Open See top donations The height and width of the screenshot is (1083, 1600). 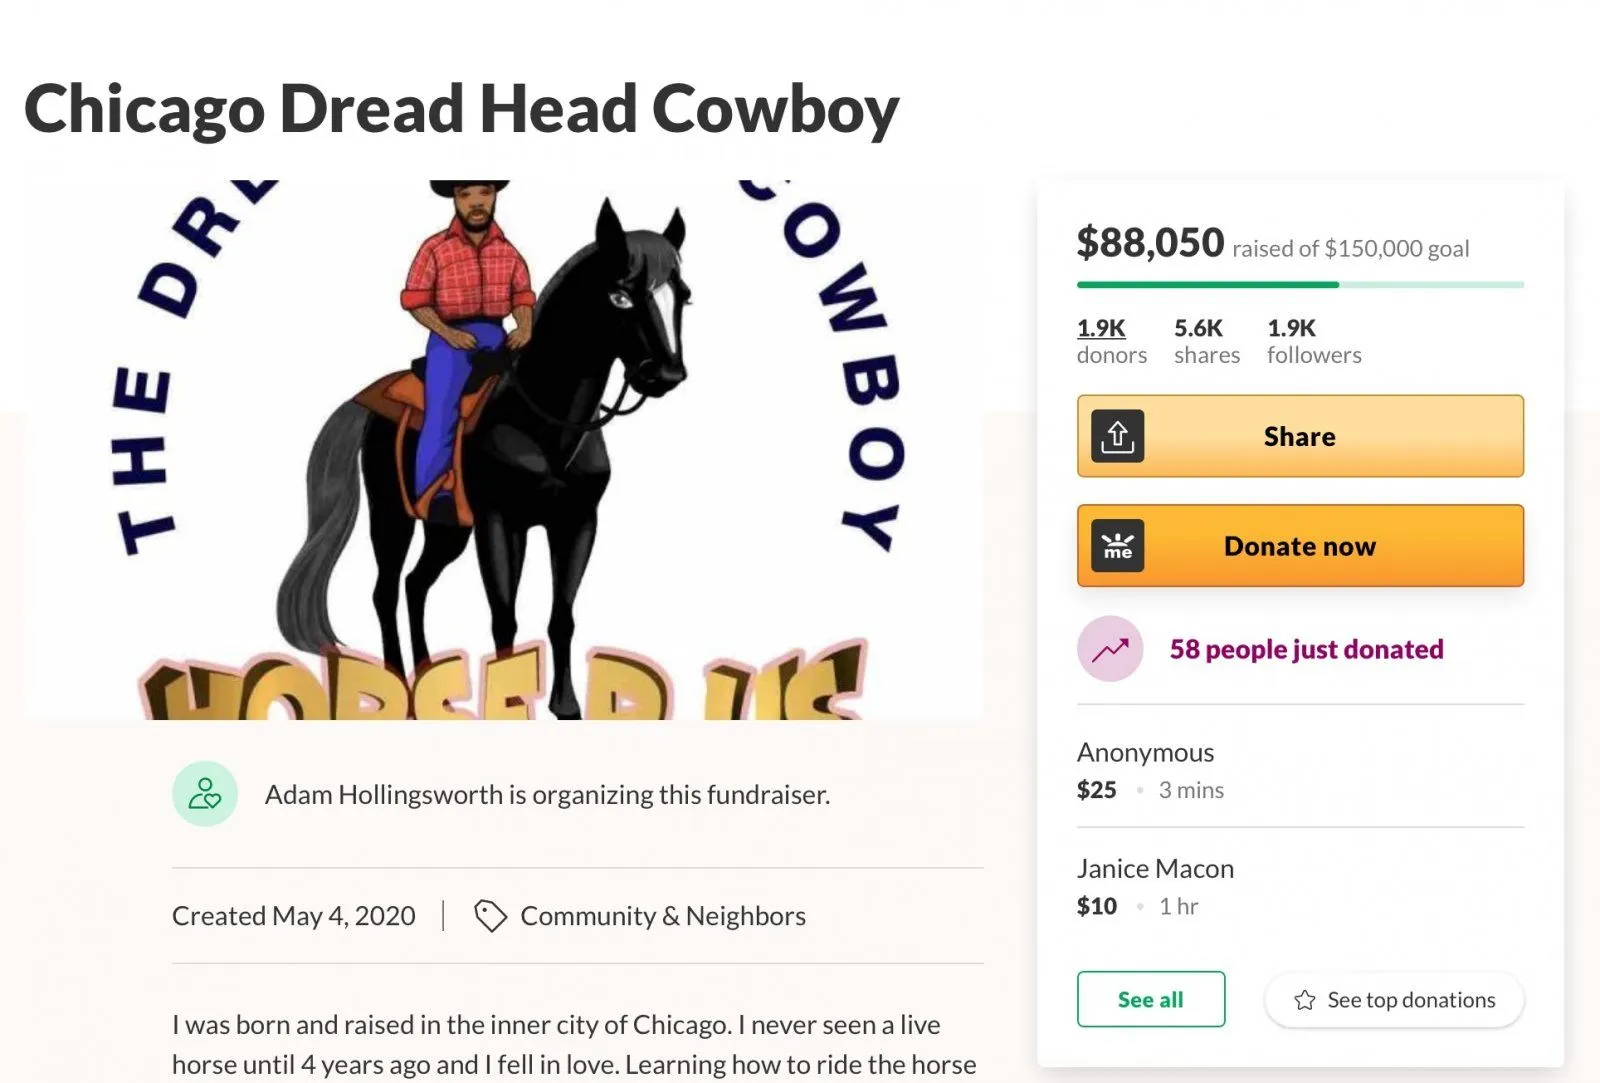click(x=1394, y=1000)
